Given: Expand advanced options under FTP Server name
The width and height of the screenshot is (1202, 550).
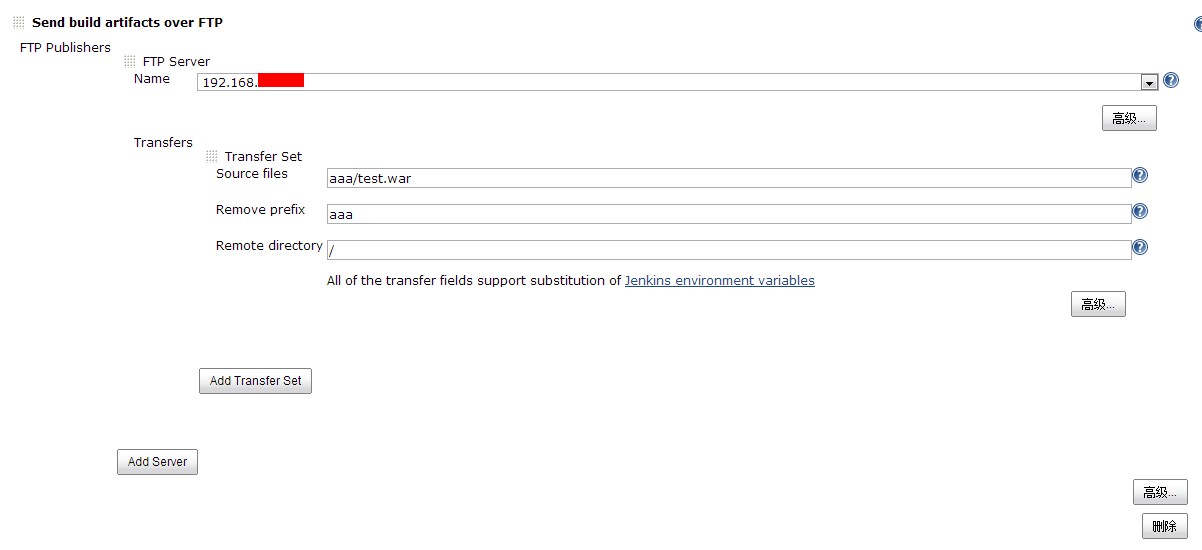Looking at the screenshot, I should click(x=1129, y=118).
